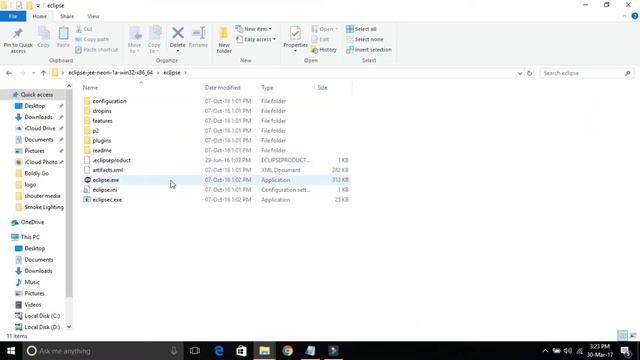
Task: Click Invert selection in ribbon
Action: [369, 49]
